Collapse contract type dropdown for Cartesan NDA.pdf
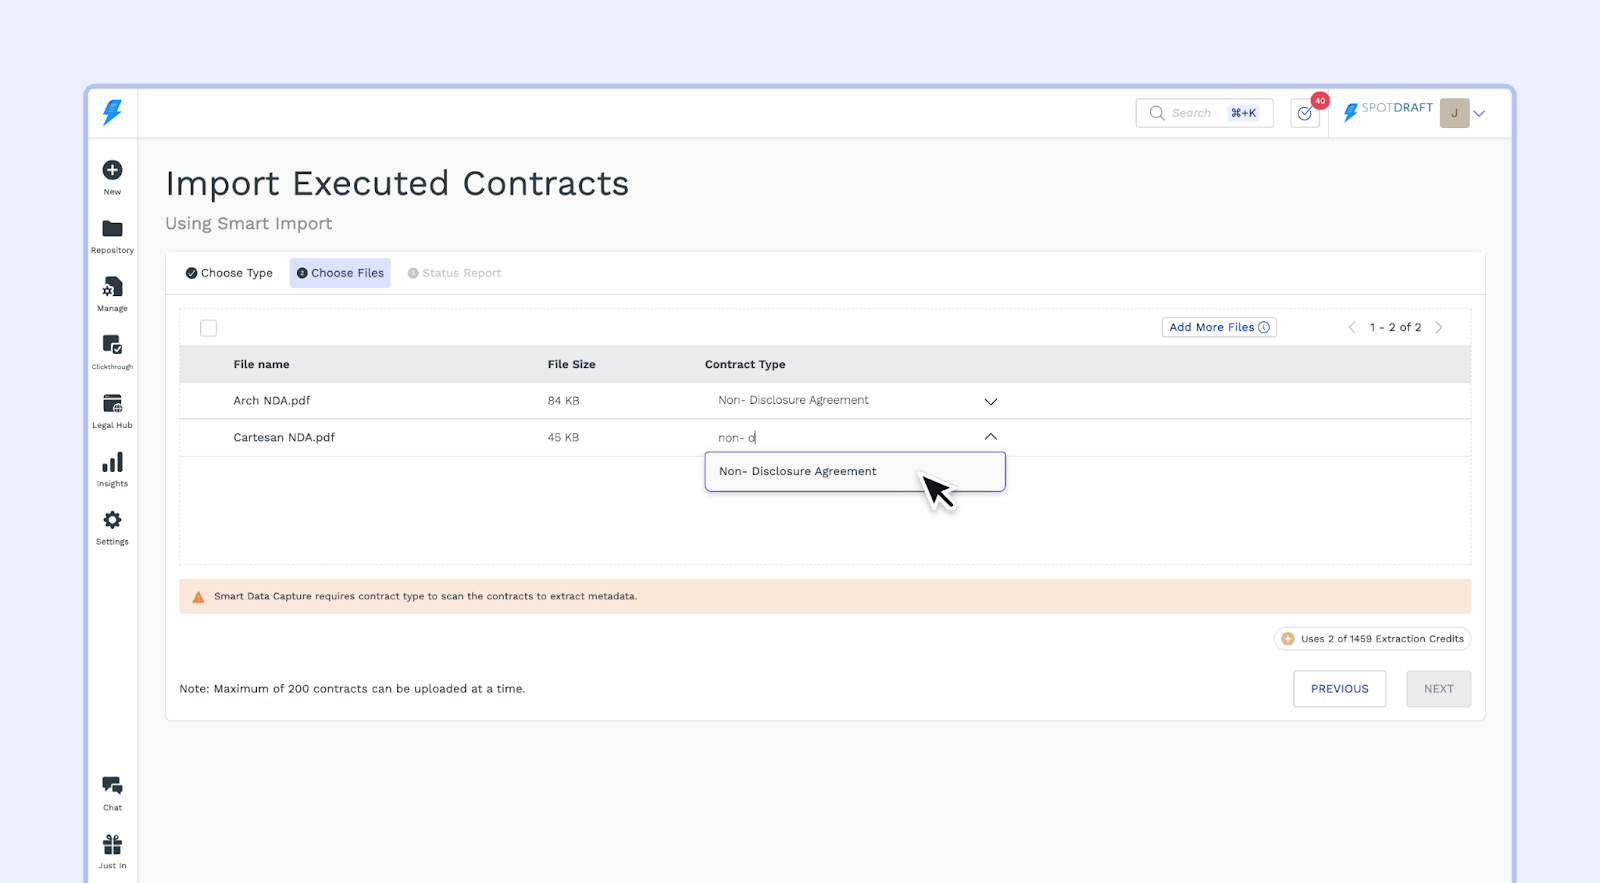The width and height of the screenshot is (1600, 883). pyautogui.click(x=990, y=437)
